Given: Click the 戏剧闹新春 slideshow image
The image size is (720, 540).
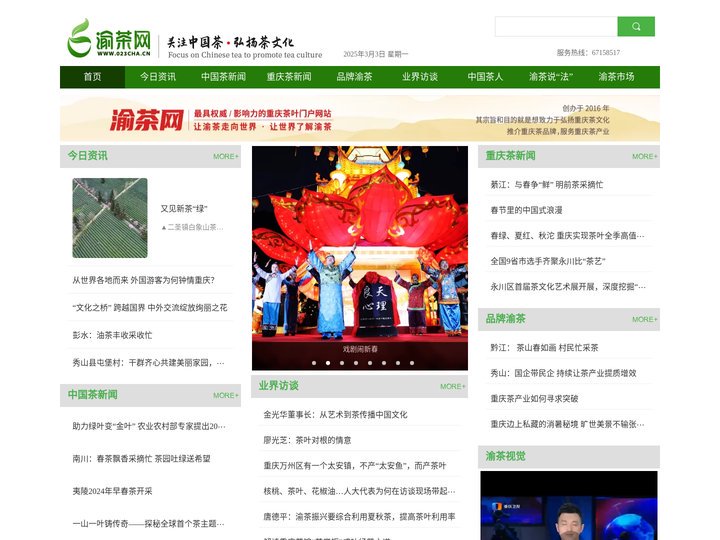Looking at the screenshot, I should (360, 258).
